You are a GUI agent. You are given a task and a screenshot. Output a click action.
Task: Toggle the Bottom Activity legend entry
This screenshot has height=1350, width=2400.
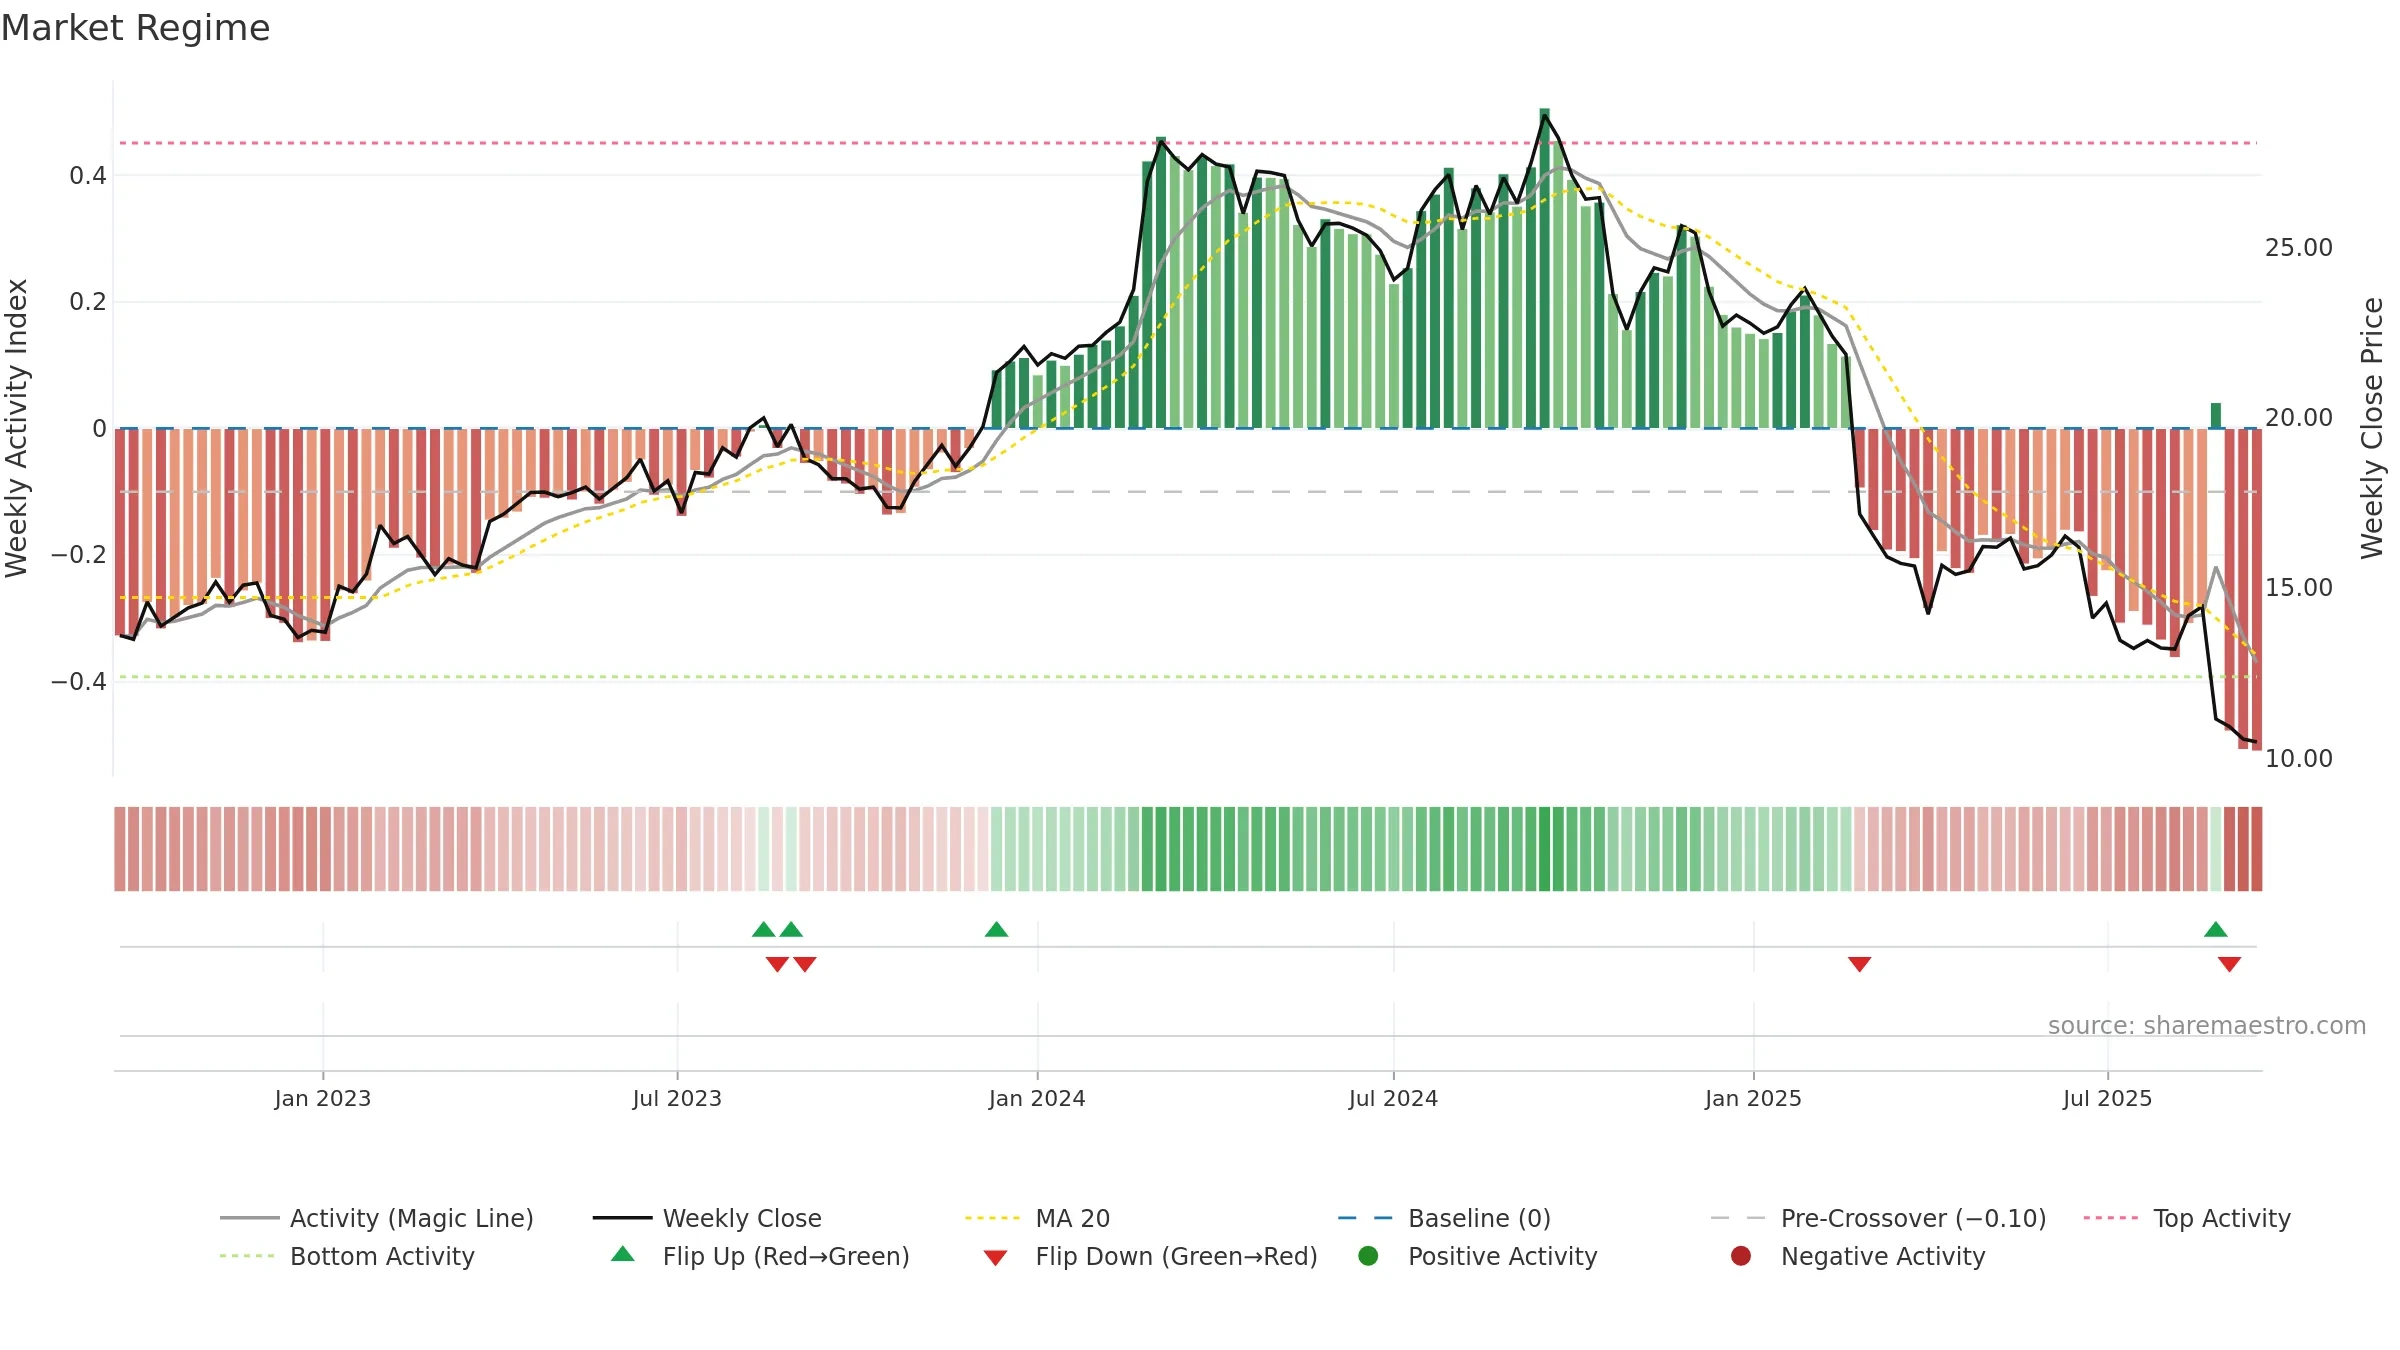pyautogui.click(x=347, y=1256)
